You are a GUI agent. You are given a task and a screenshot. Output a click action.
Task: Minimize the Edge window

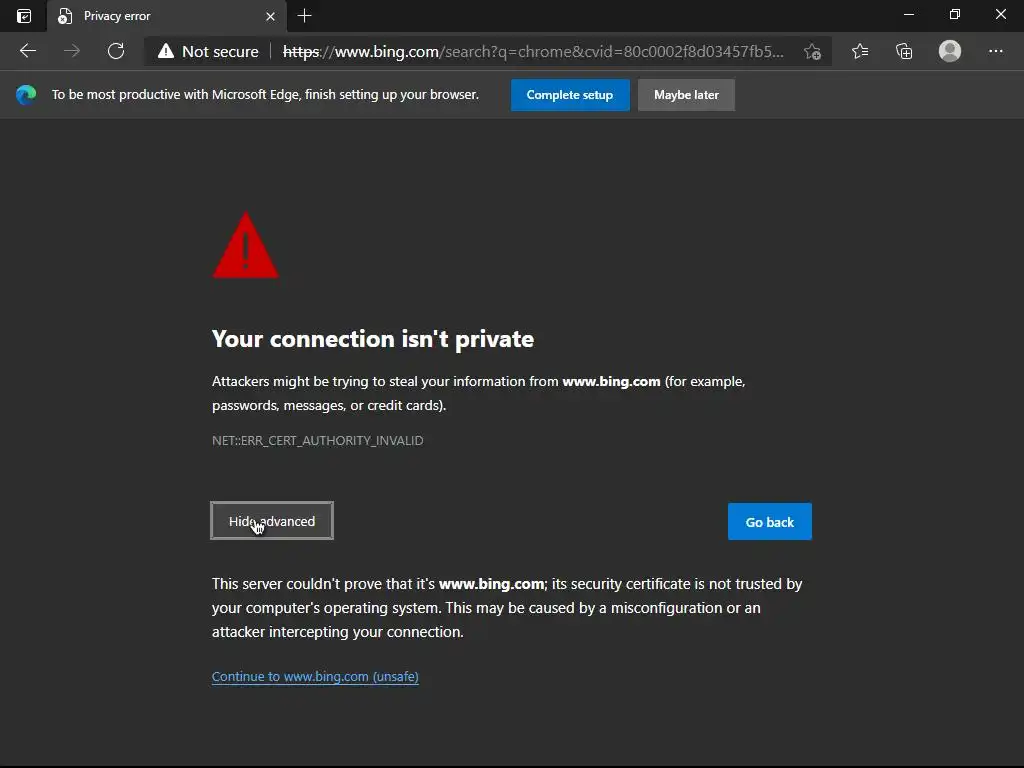point(908,14)
